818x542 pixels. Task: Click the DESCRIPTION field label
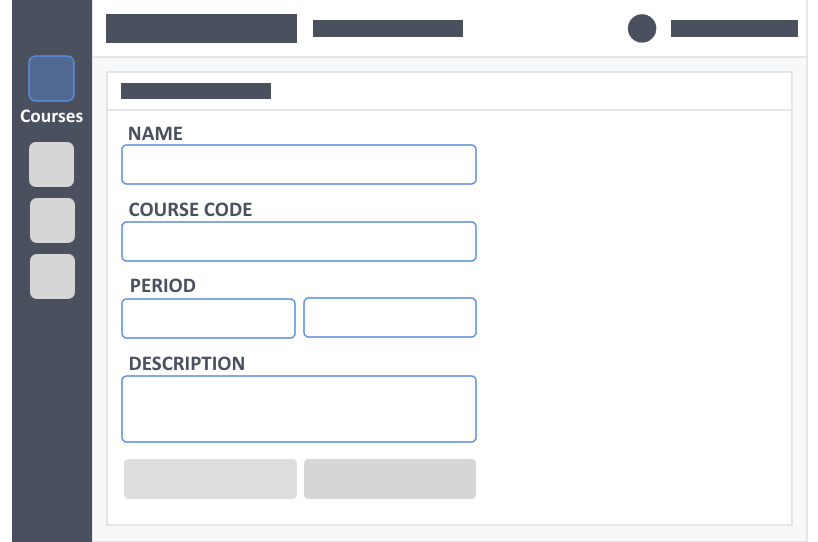tap(187, 364)
